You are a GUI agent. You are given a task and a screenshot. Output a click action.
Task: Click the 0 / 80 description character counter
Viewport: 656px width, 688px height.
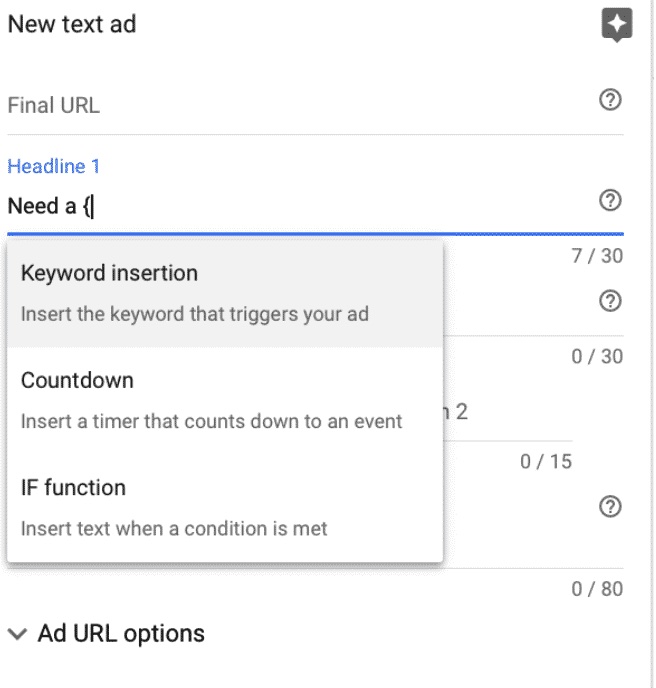(x=597, y=589)
